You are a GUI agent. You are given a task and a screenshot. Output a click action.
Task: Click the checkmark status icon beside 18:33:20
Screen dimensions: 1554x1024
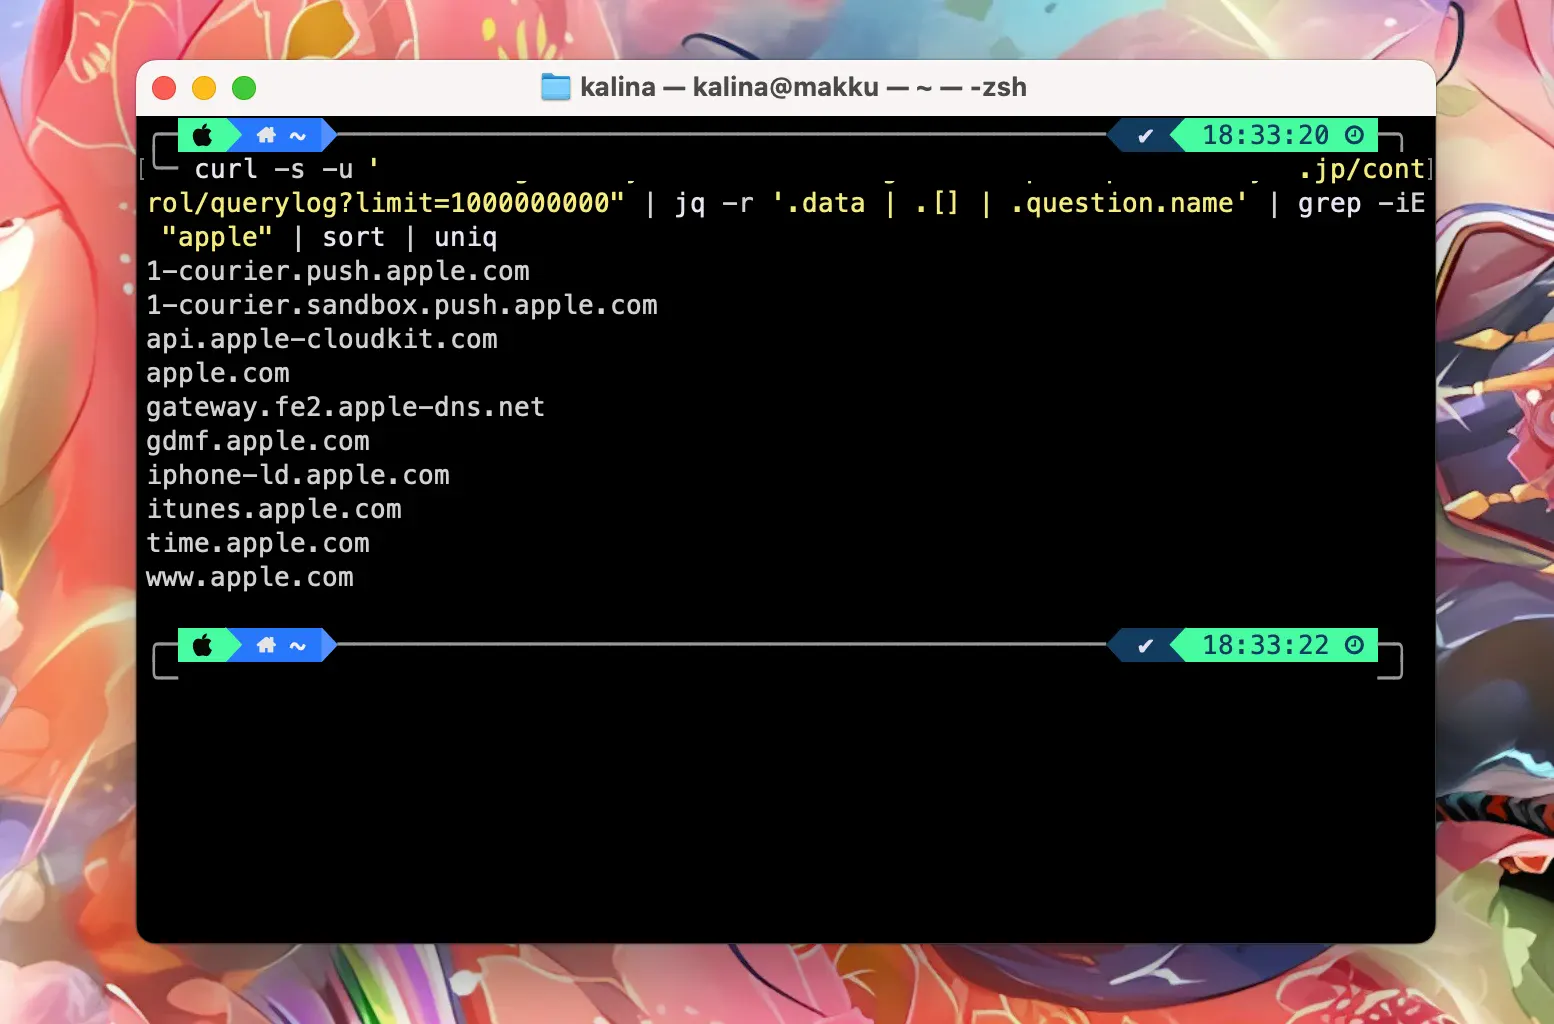pyautogui.click(x=1145, y=136)
